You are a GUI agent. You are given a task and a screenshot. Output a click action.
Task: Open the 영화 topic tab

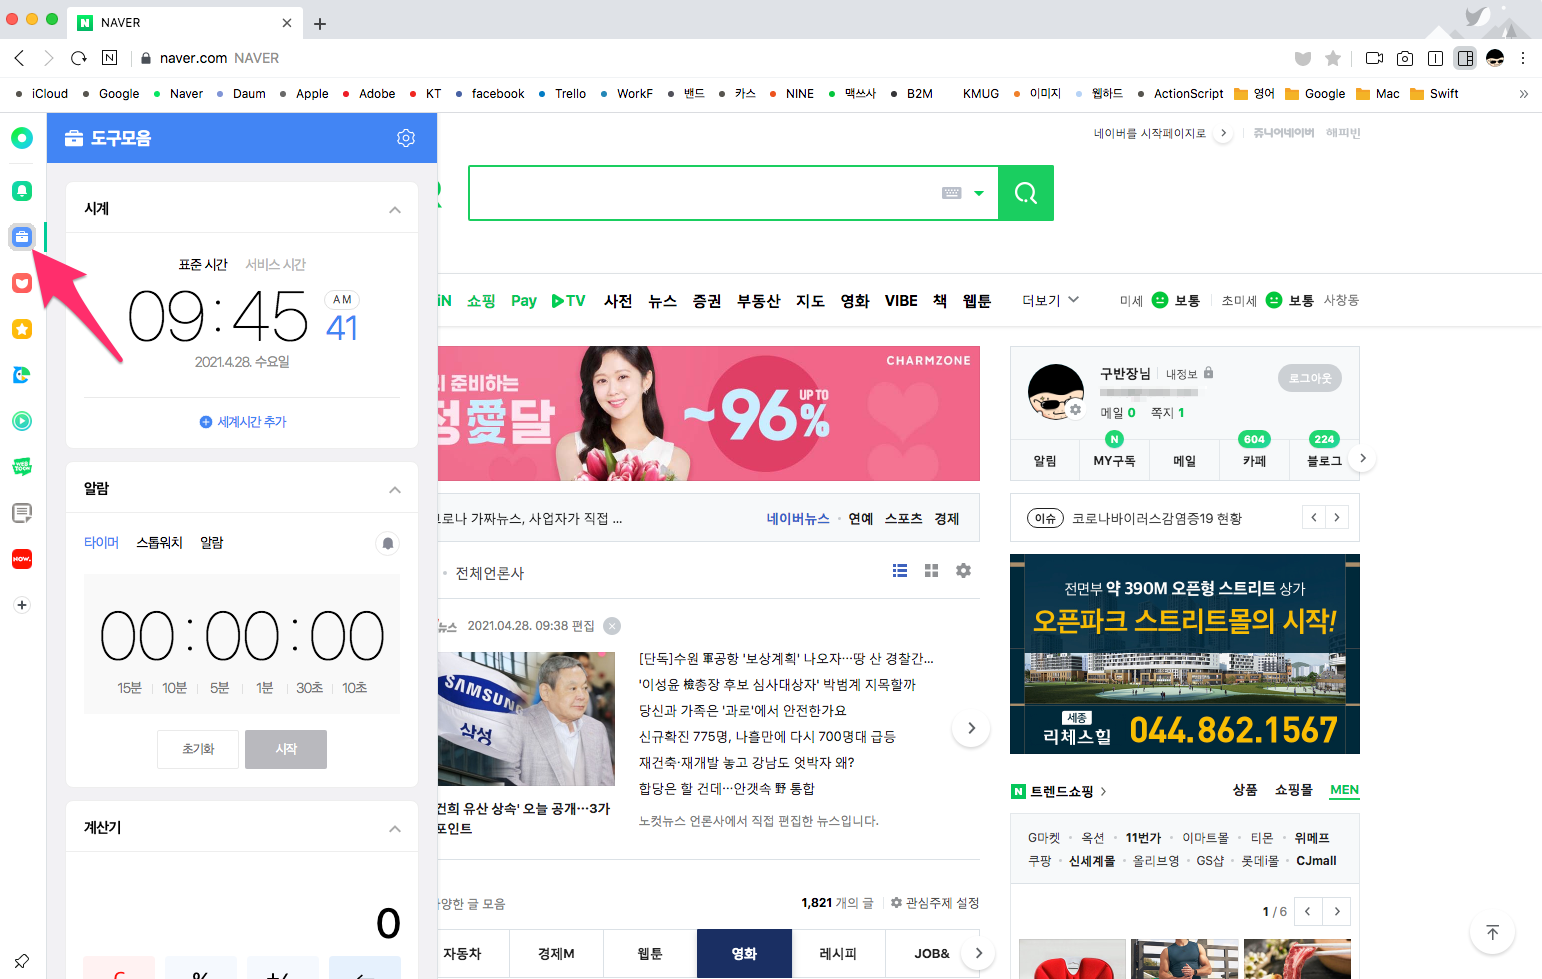[744, 953]
